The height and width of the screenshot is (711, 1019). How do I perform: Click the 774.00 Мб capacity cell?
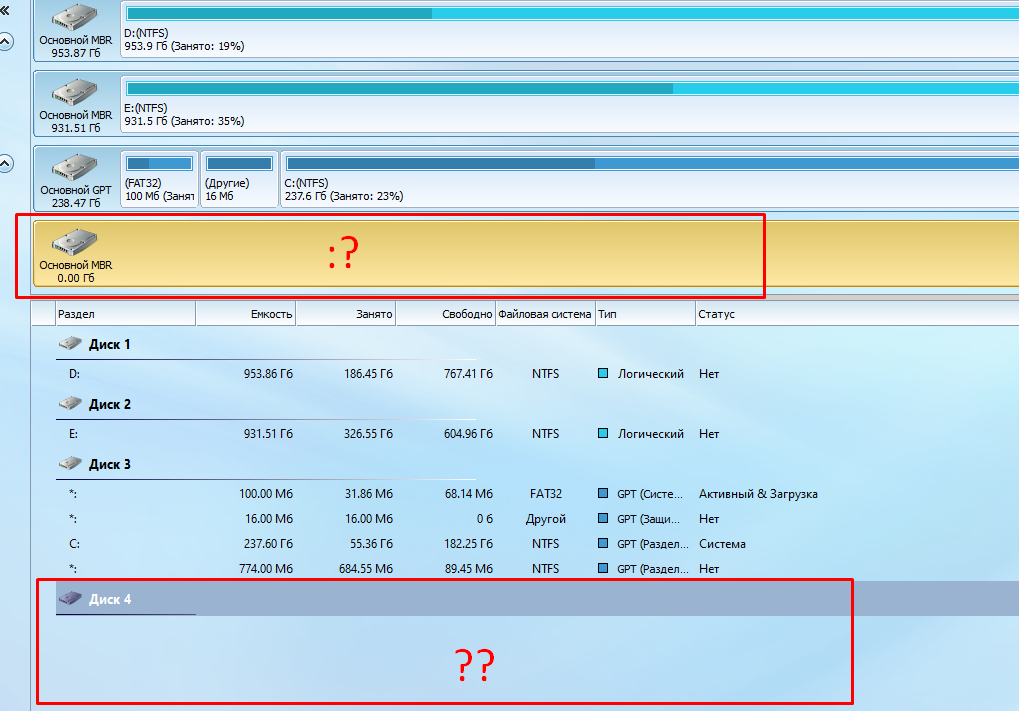266,569
